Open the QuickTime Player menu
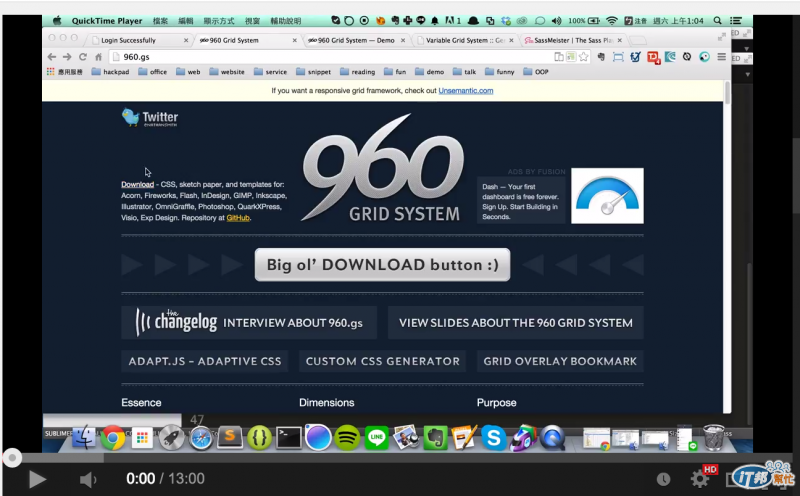 pos(107,20)
